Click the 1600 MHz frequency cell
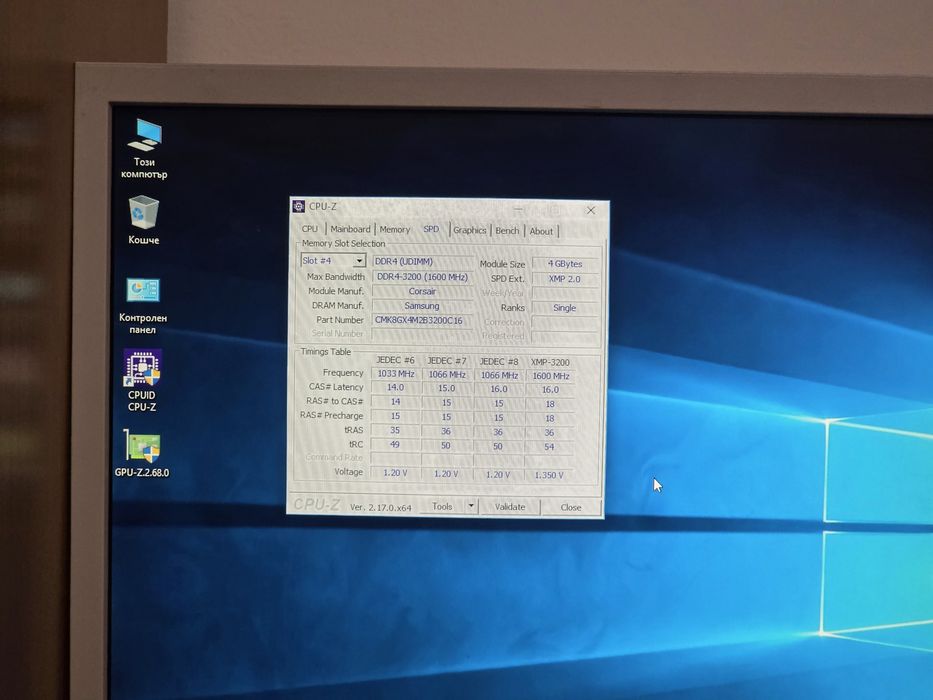The image size is (933, 700). [550, 376]
